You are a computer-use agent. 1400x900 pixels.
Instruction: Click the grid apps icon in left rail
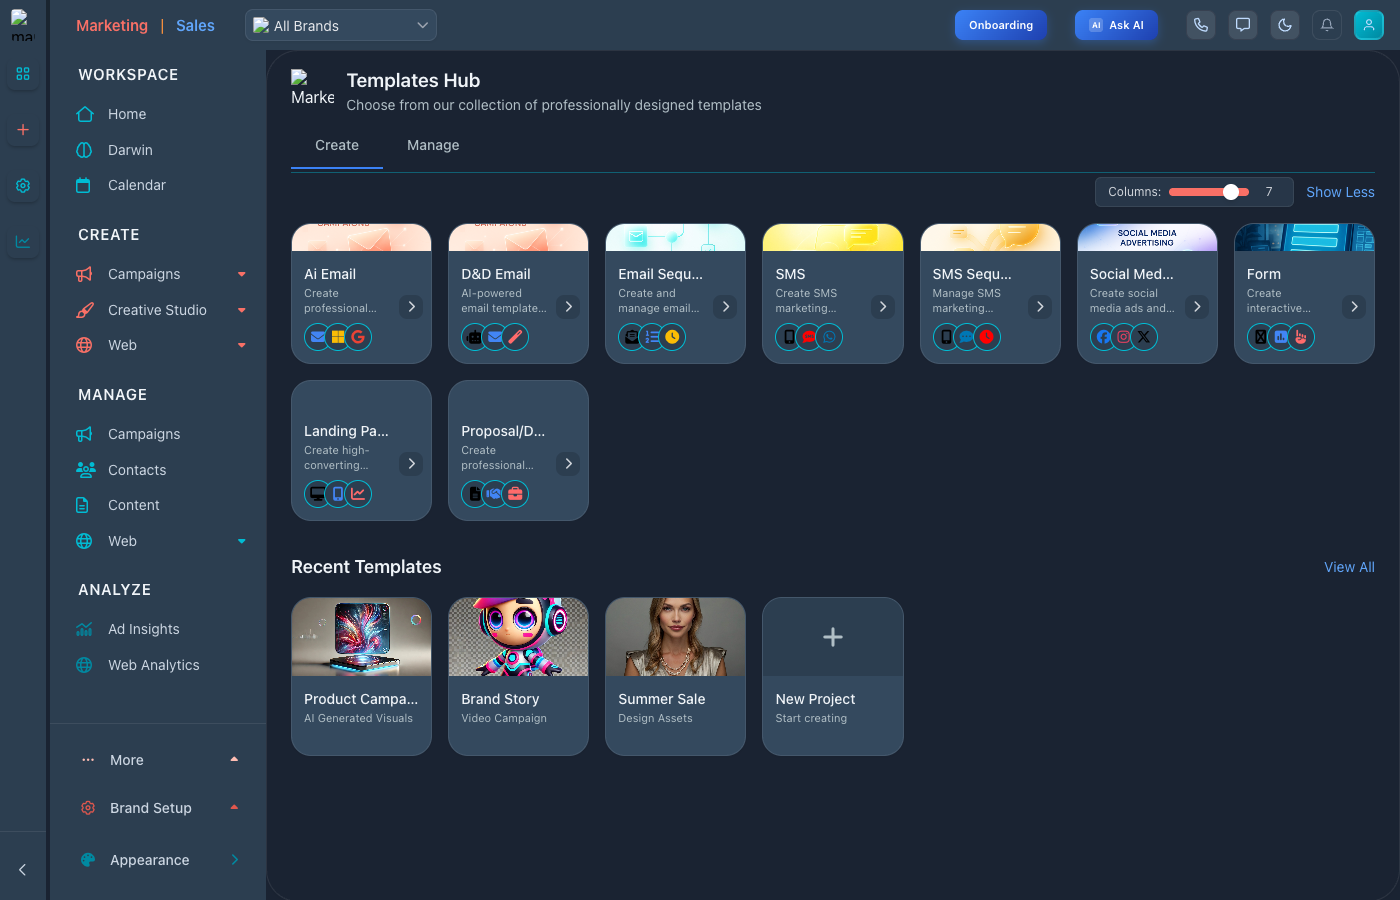tap(23, 74)
